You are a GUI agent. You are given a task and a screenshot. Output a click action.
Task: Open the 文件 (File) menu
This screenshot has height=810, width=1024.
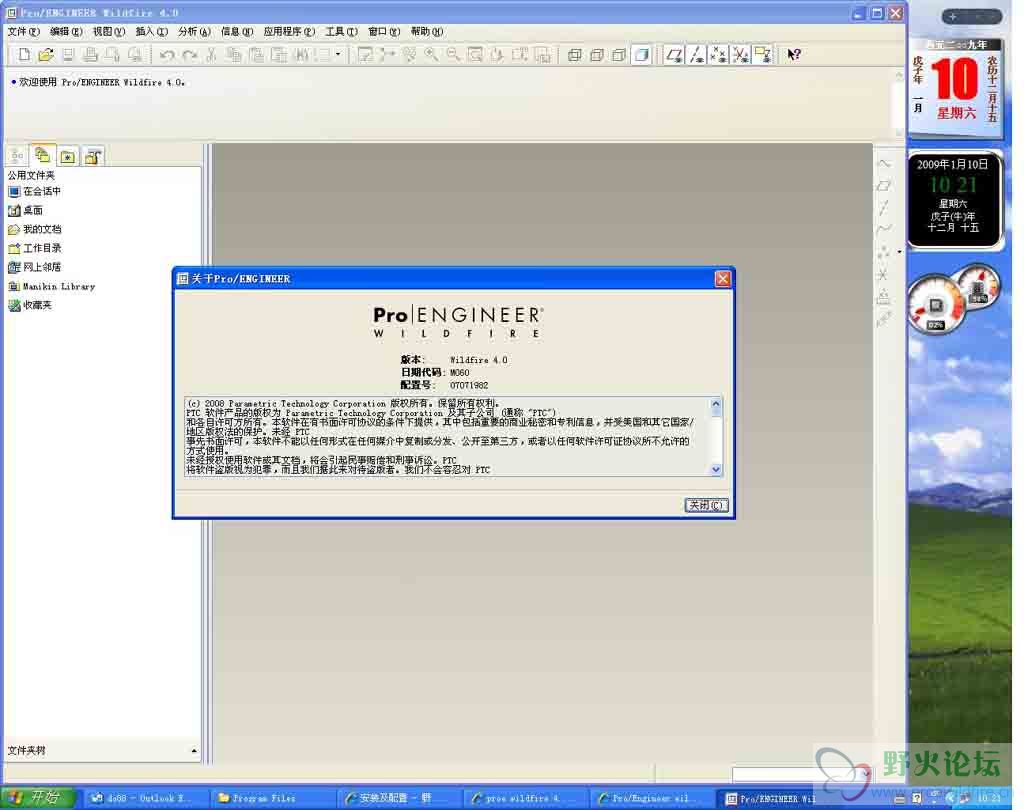point(23,31)
